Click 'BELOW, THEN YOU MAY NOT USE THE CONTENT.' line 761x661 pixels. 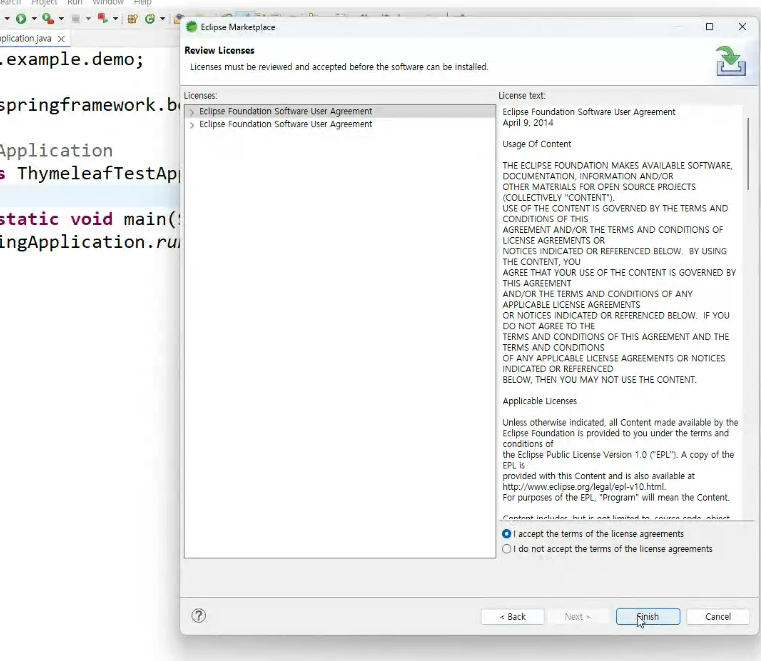click(599, 380)
